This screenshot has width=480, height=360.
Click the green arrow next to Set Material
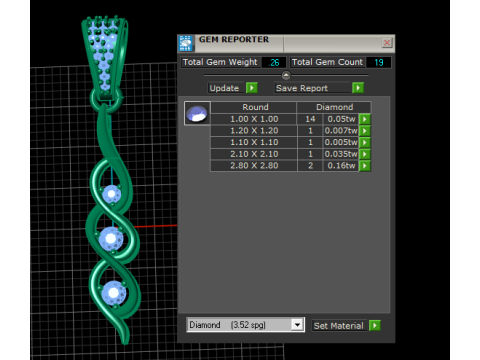(375, 326)
